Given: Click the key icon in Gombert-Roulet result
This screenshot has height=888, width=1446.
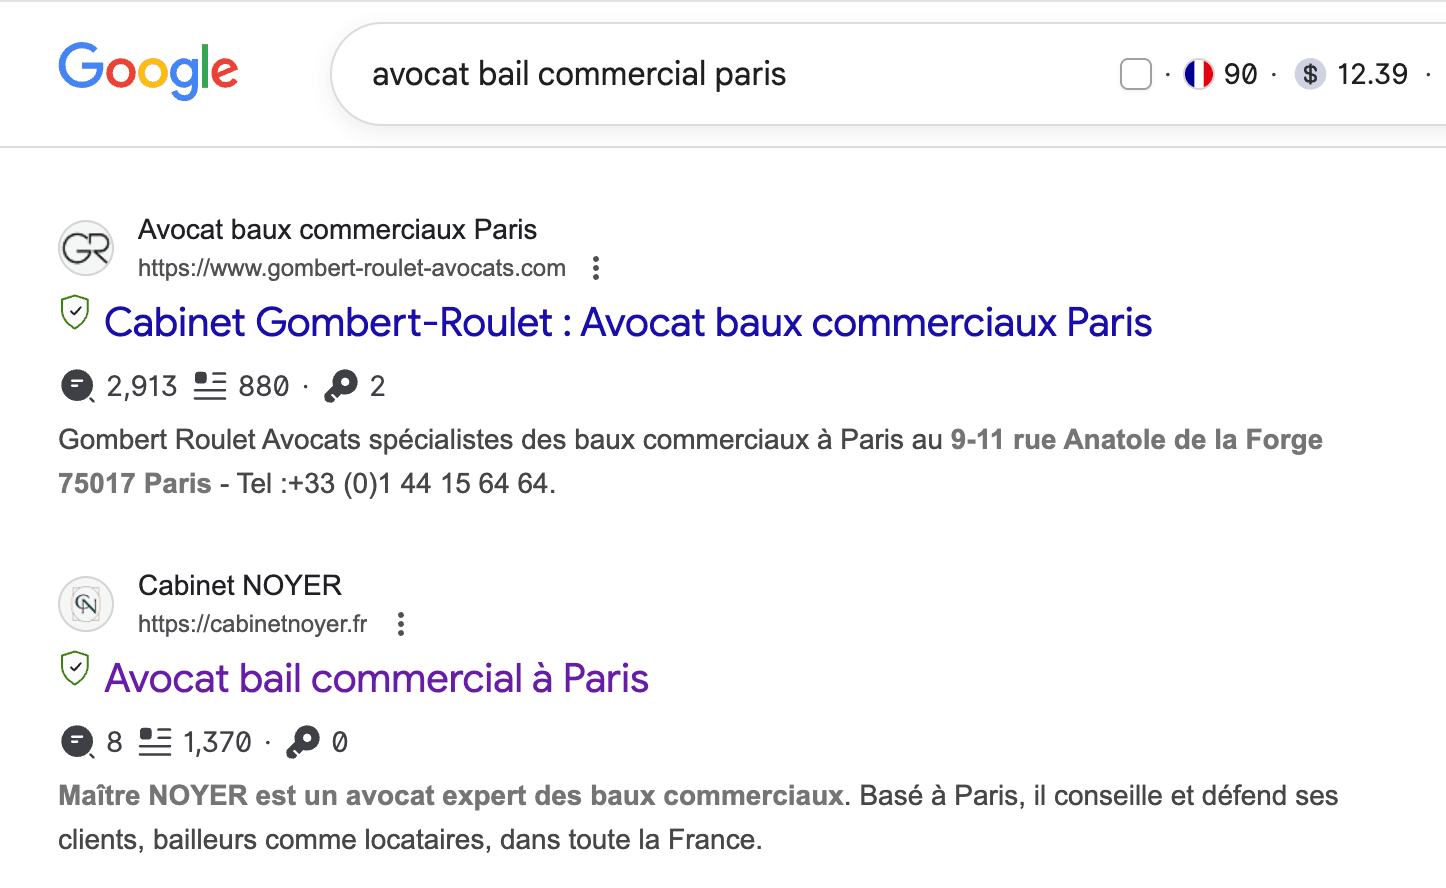Looking at the screenshot, I should point(341,386).
